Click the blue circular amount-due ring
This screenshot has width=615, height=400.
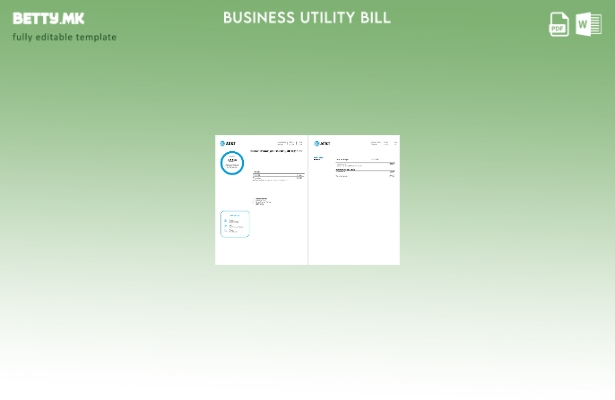click(x=232, y=163)
